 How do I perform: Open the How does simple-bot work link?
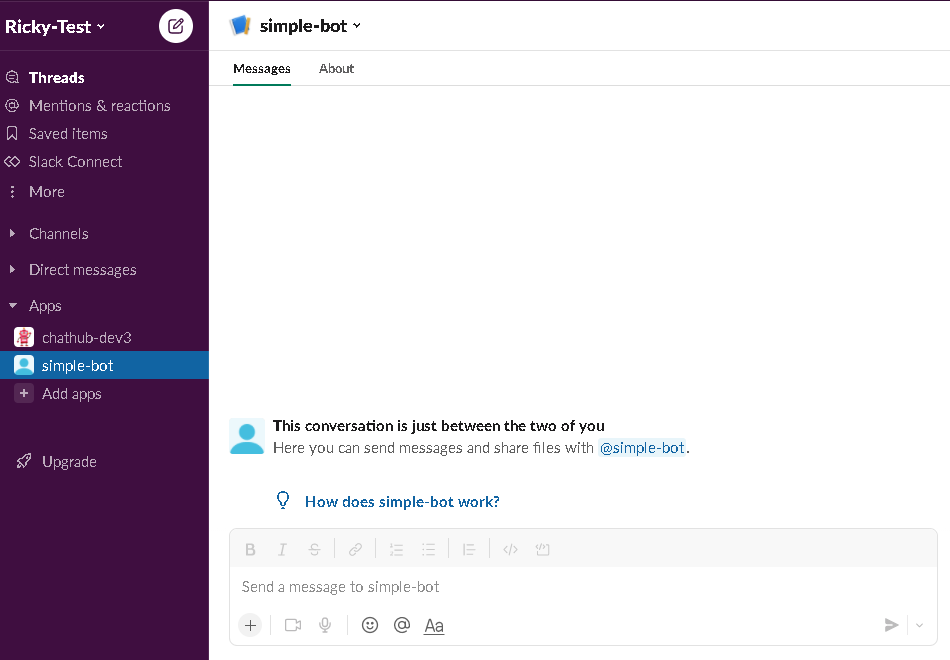coord(402,501)
